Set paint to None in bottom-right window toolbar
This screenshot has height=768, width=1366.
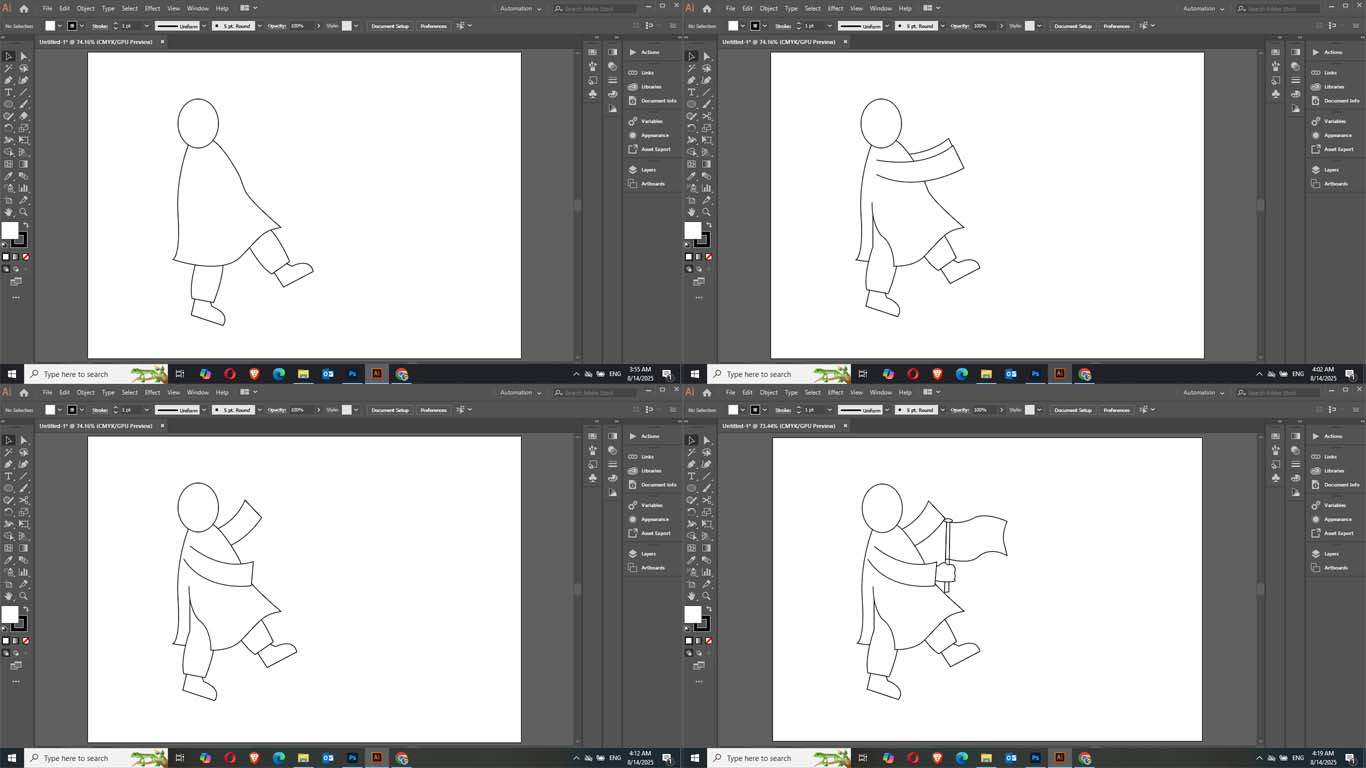(x=708, y=641)
